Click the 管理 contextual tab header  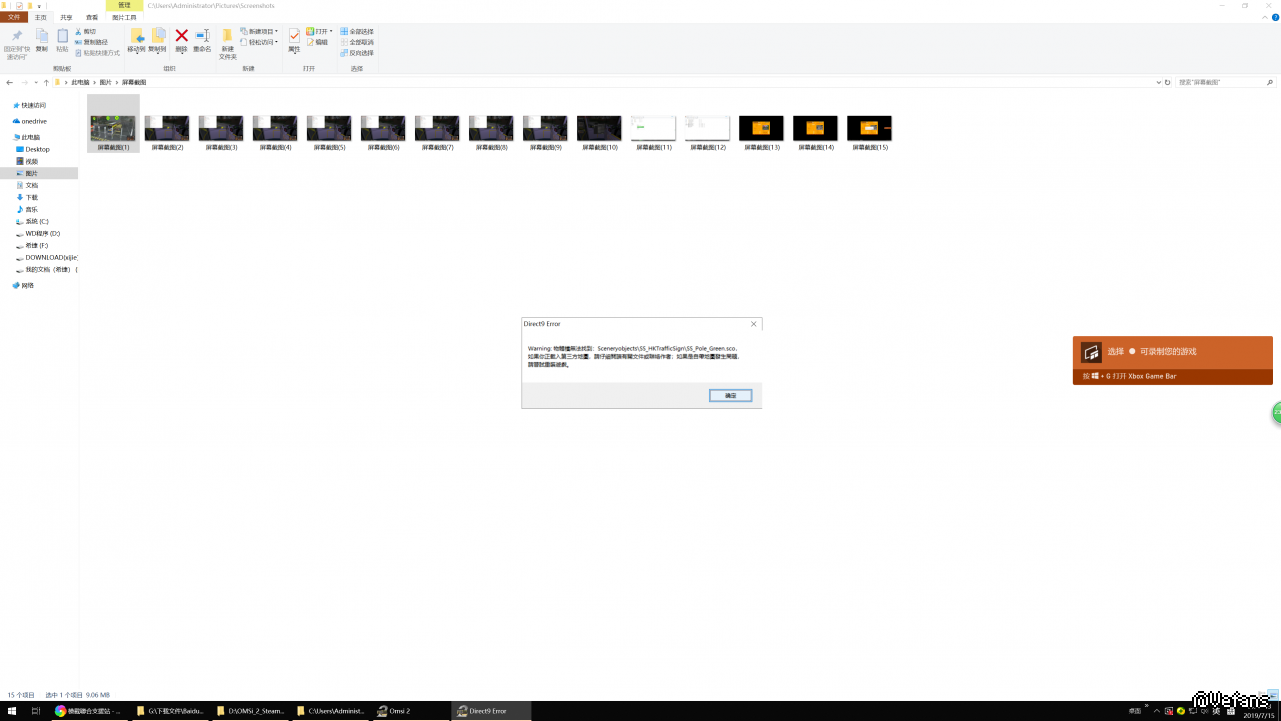point(124,5)
